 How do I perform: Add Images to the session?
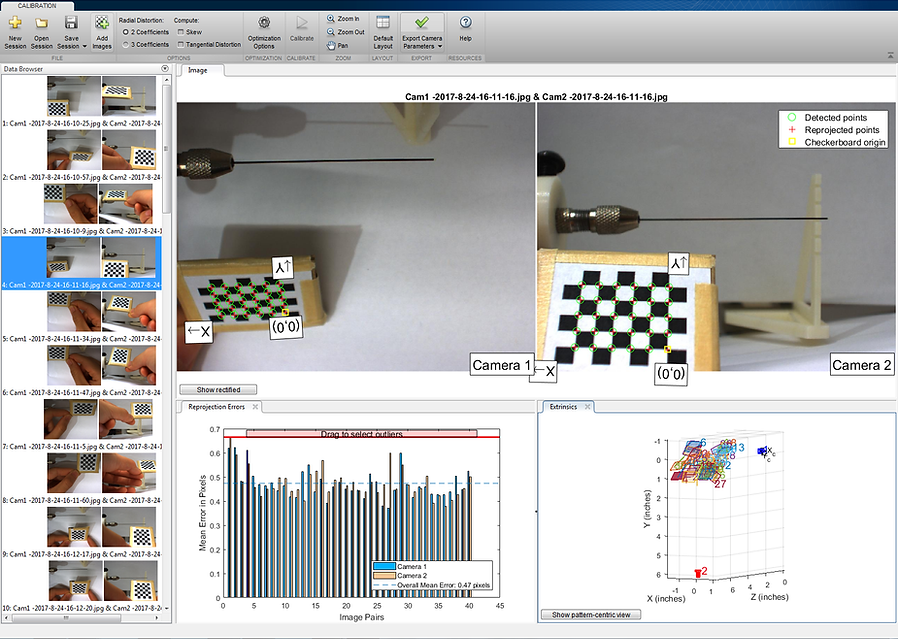pos(102,32)
